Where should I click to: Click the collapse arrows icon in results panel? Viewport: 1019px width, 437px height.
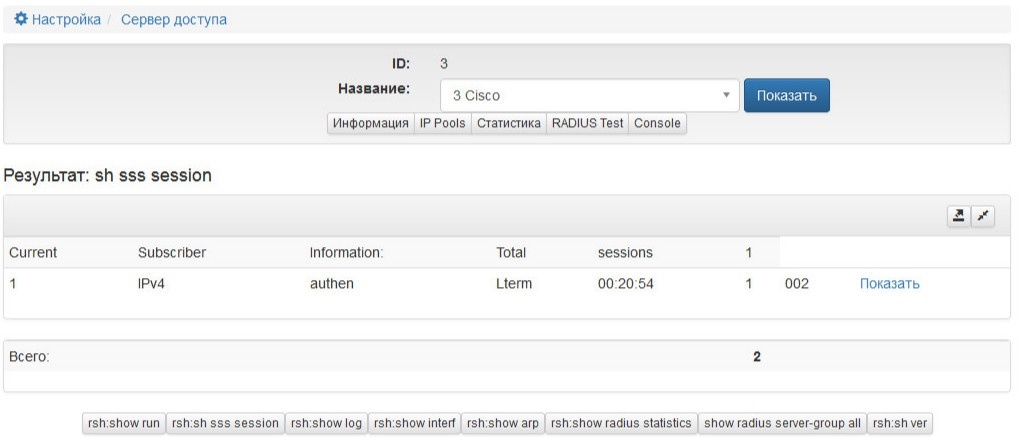click(x=983, y=216)
